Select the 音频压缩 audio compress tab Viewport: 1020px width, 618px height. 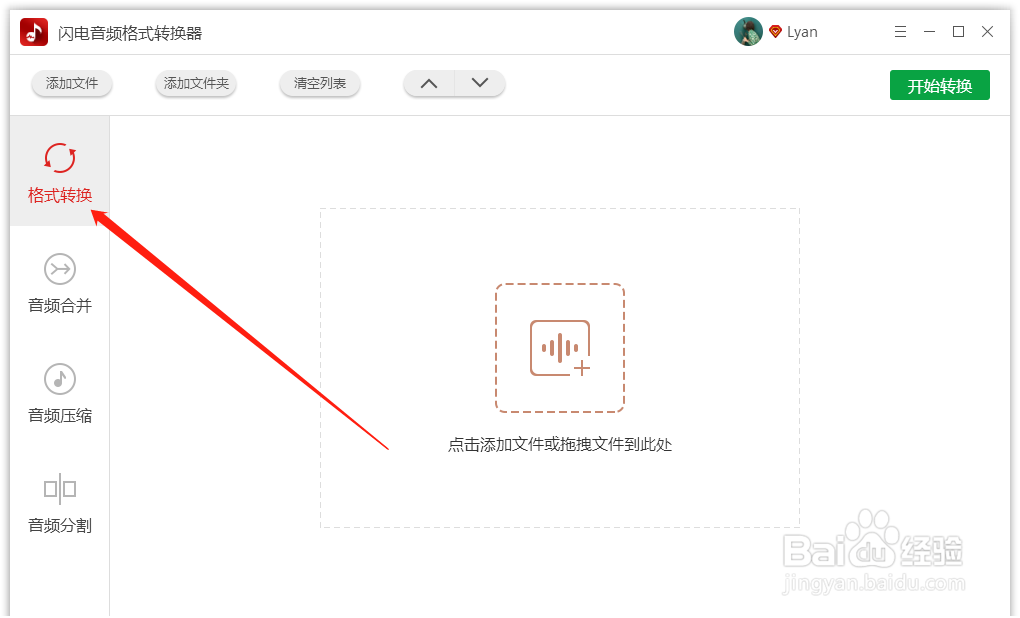[60, 392]
